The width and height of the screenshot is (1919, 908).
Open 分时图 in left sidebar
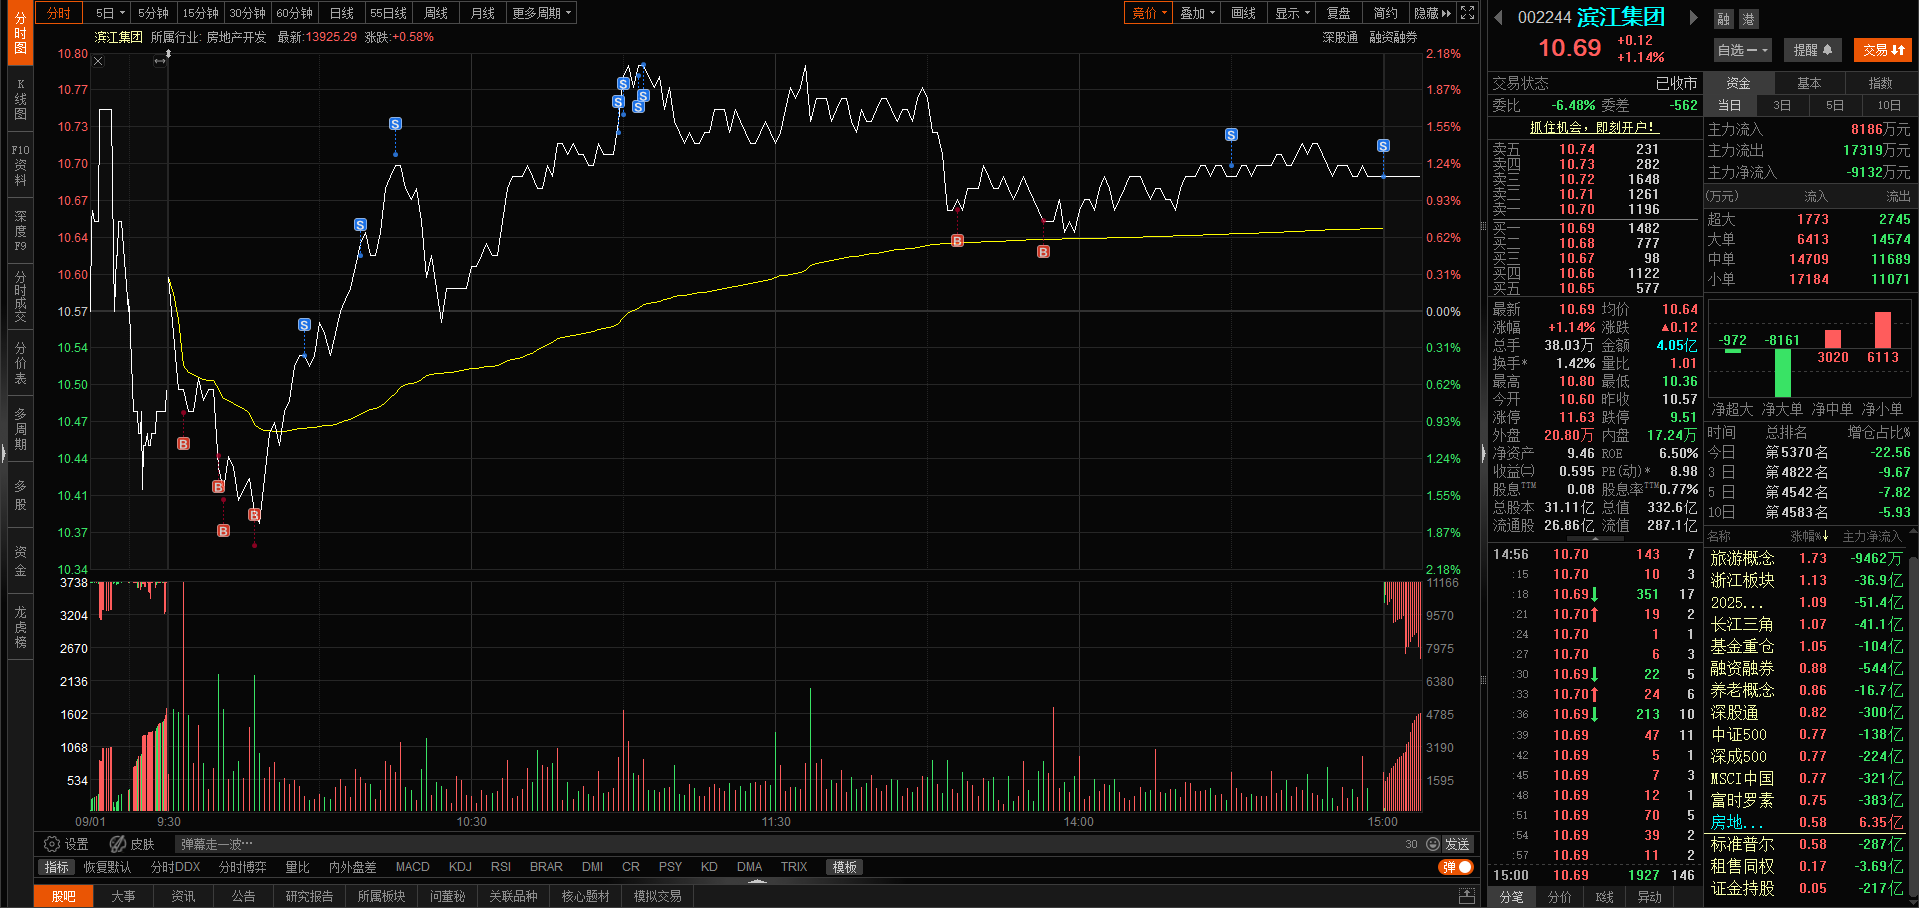(x=20, y=33)
